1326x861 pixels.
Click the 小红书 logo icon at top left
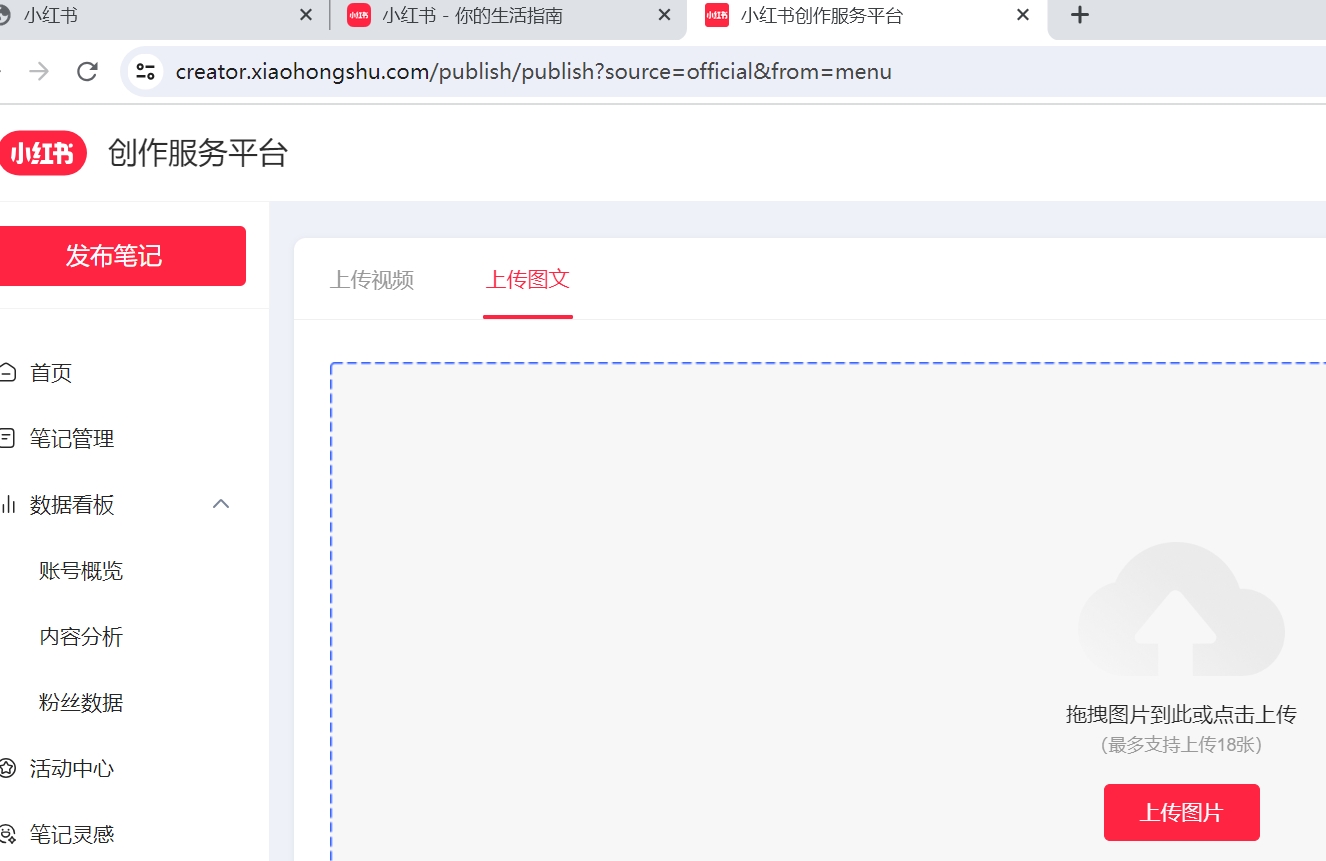[x=44, y=152]
